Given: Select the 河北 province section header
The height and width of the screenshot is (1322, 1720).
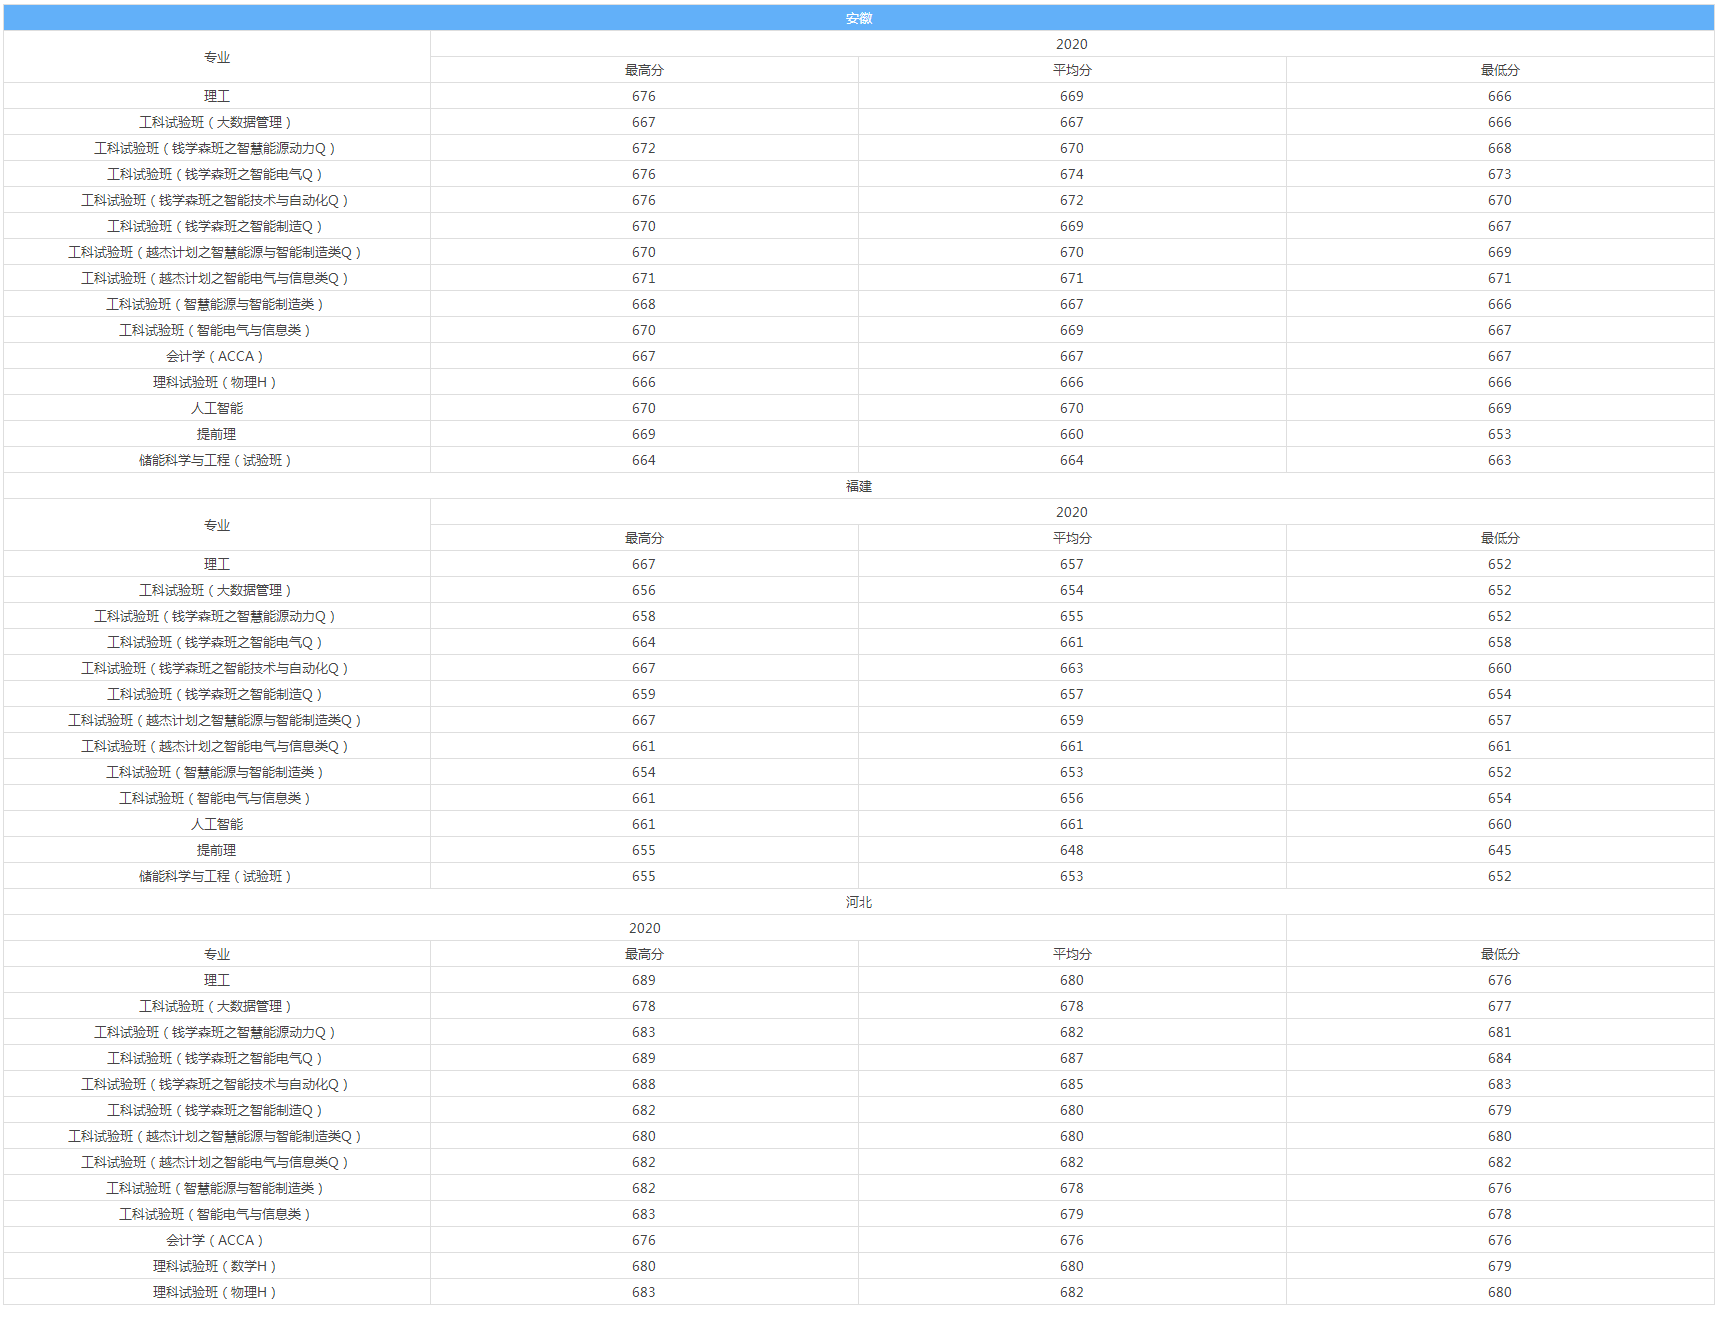Looking at the screenshot, I should click(859, 902).
